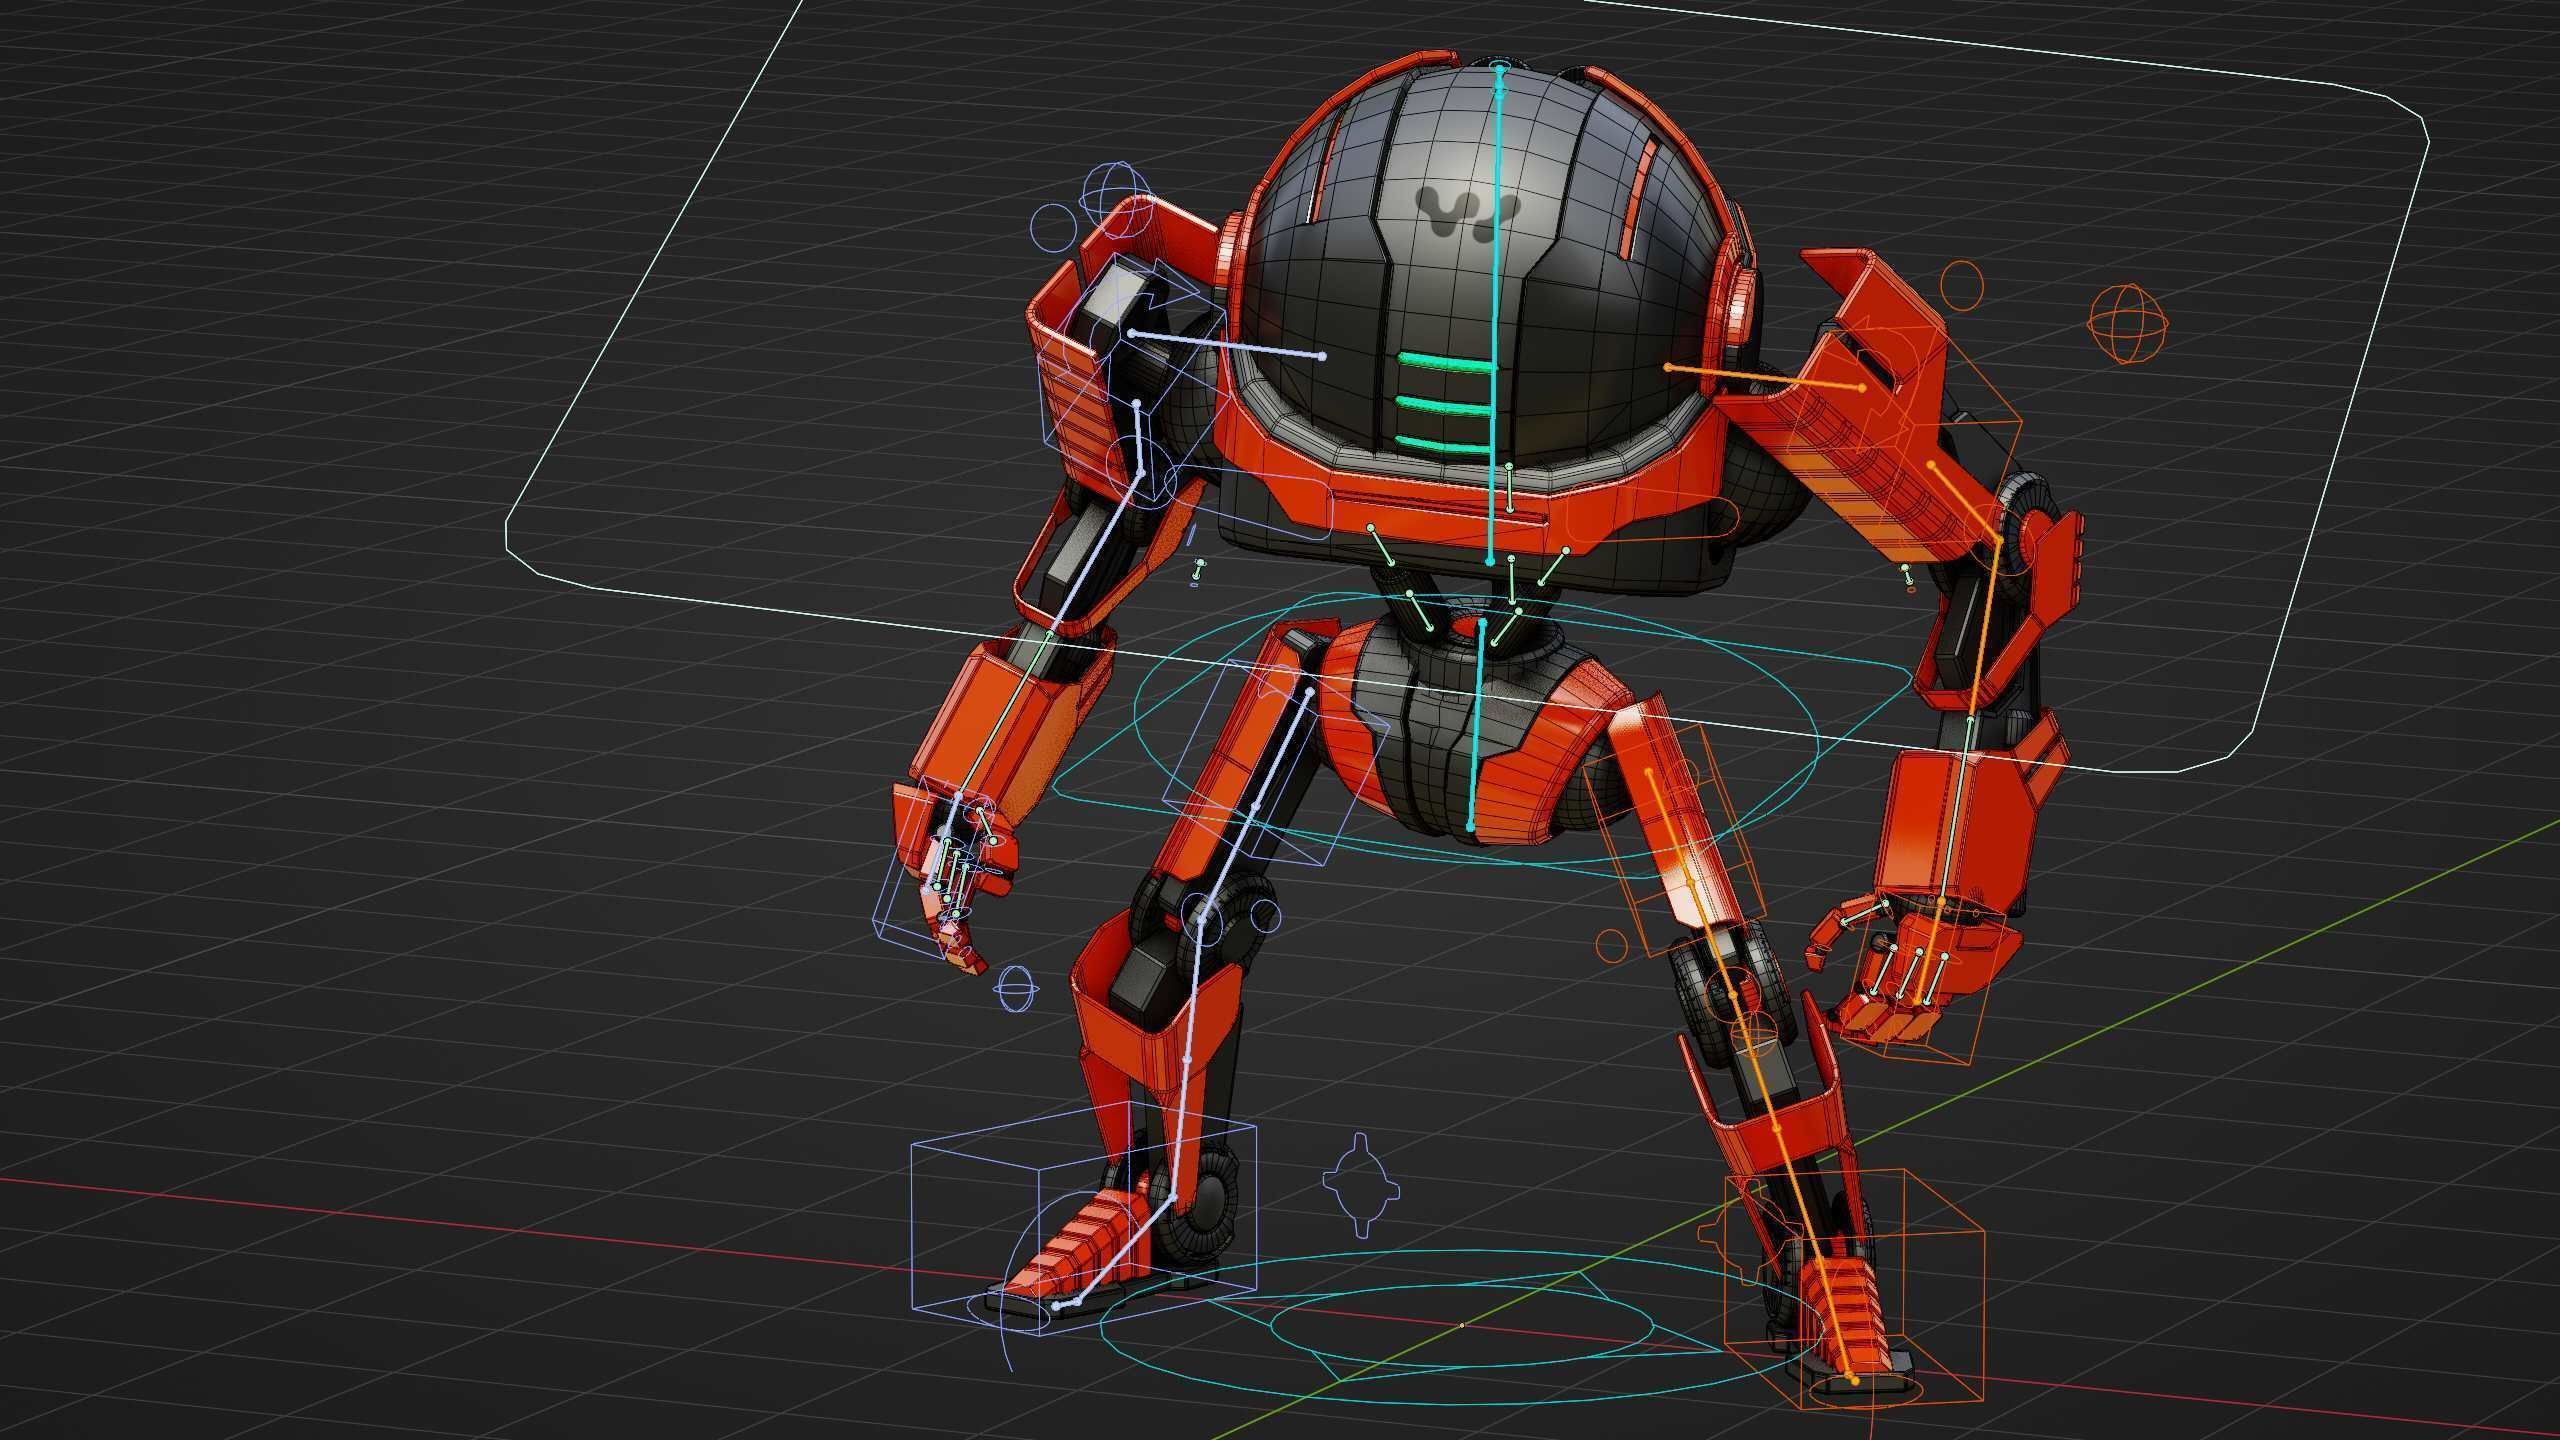The height and width of the screenshot is (1440, 2560).
Task: Select the small orange circle beside orange thigh
Action: pos(1611,944)
